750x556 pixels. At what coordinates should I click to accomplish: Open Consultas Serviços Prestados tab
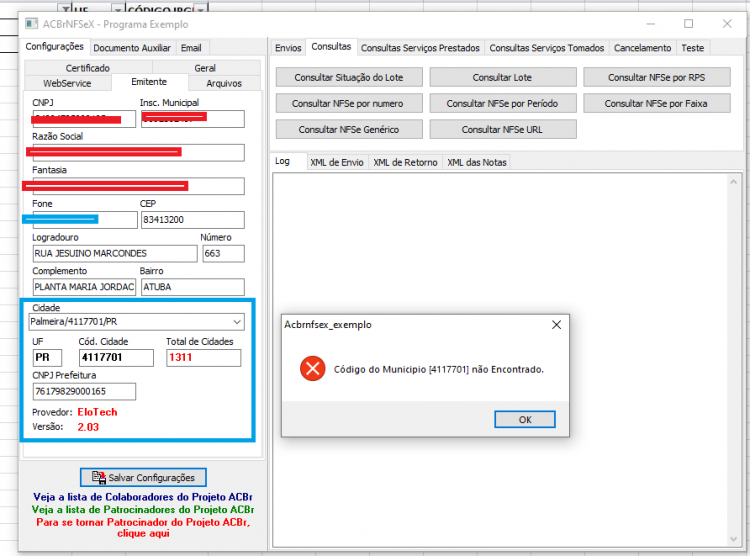(x=420, y=48)
